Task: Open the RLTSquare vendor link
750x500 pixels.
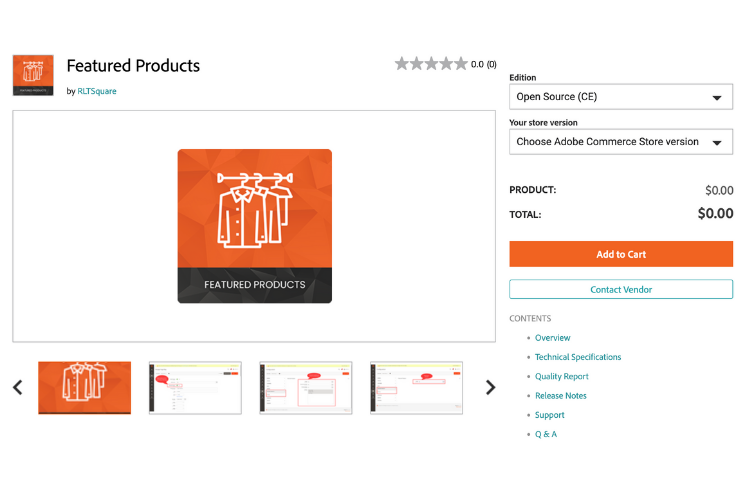Action: click(x=97, y=91)
